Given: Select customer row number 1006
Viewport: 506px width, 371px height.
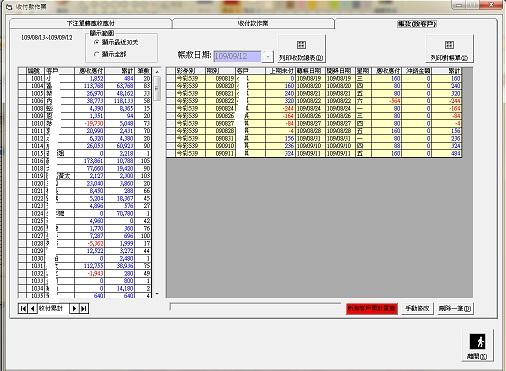Looking at the screenshot, I should [85, 101].
